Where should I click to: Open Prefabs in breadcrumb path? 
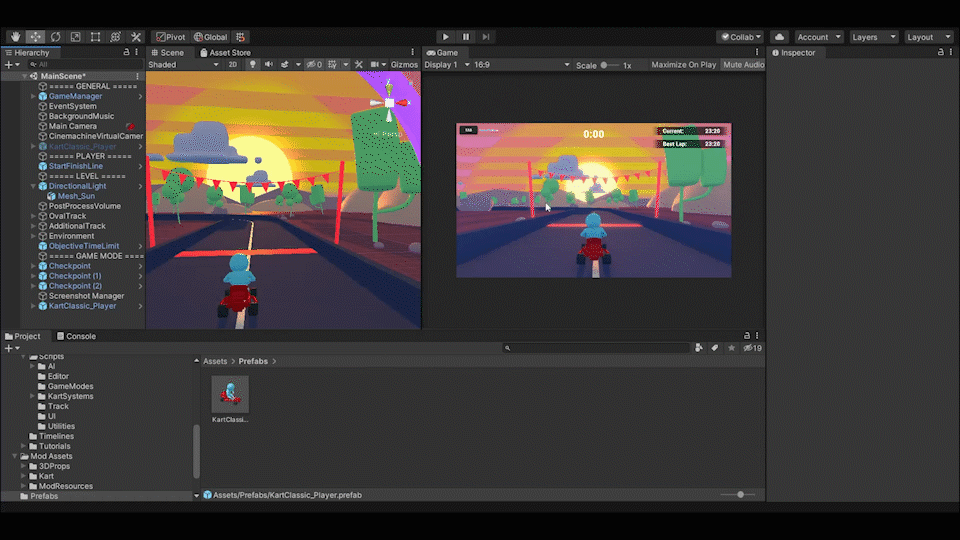pos(253,361)
